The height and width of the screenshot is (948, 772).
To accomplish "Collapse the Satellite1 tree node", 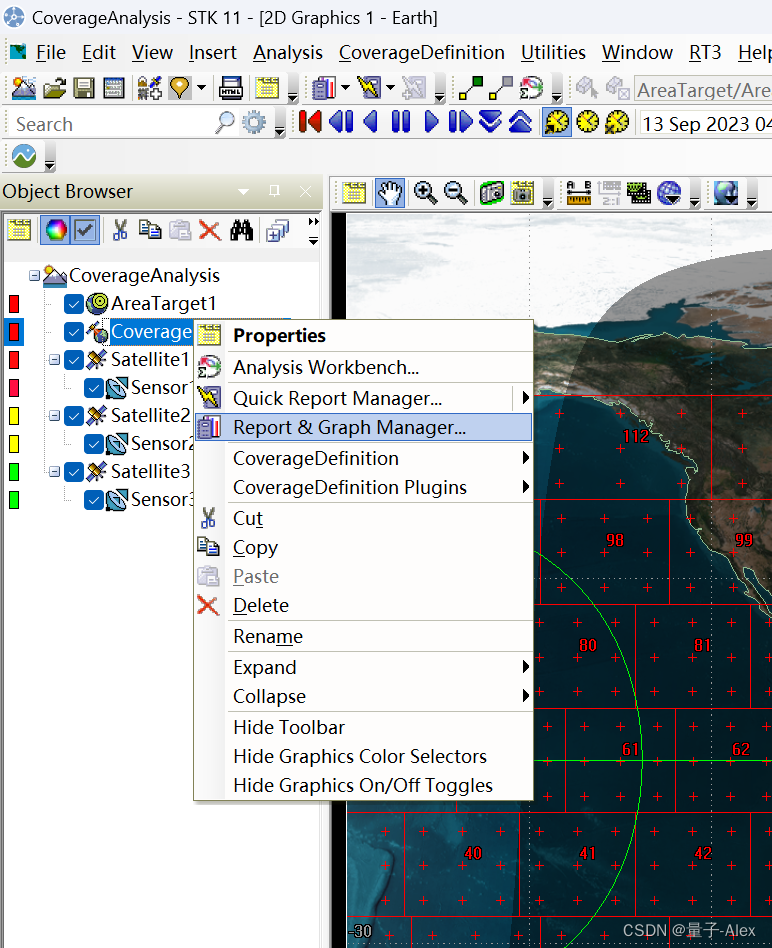I will click(x=54, y=360).
